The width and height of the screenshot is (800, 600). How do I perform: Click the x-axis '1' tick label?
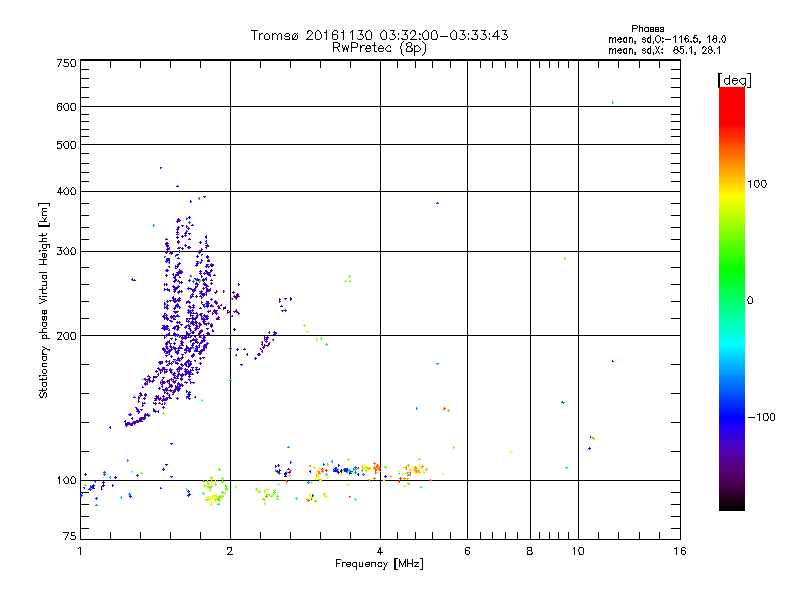[x=80, y=551]
